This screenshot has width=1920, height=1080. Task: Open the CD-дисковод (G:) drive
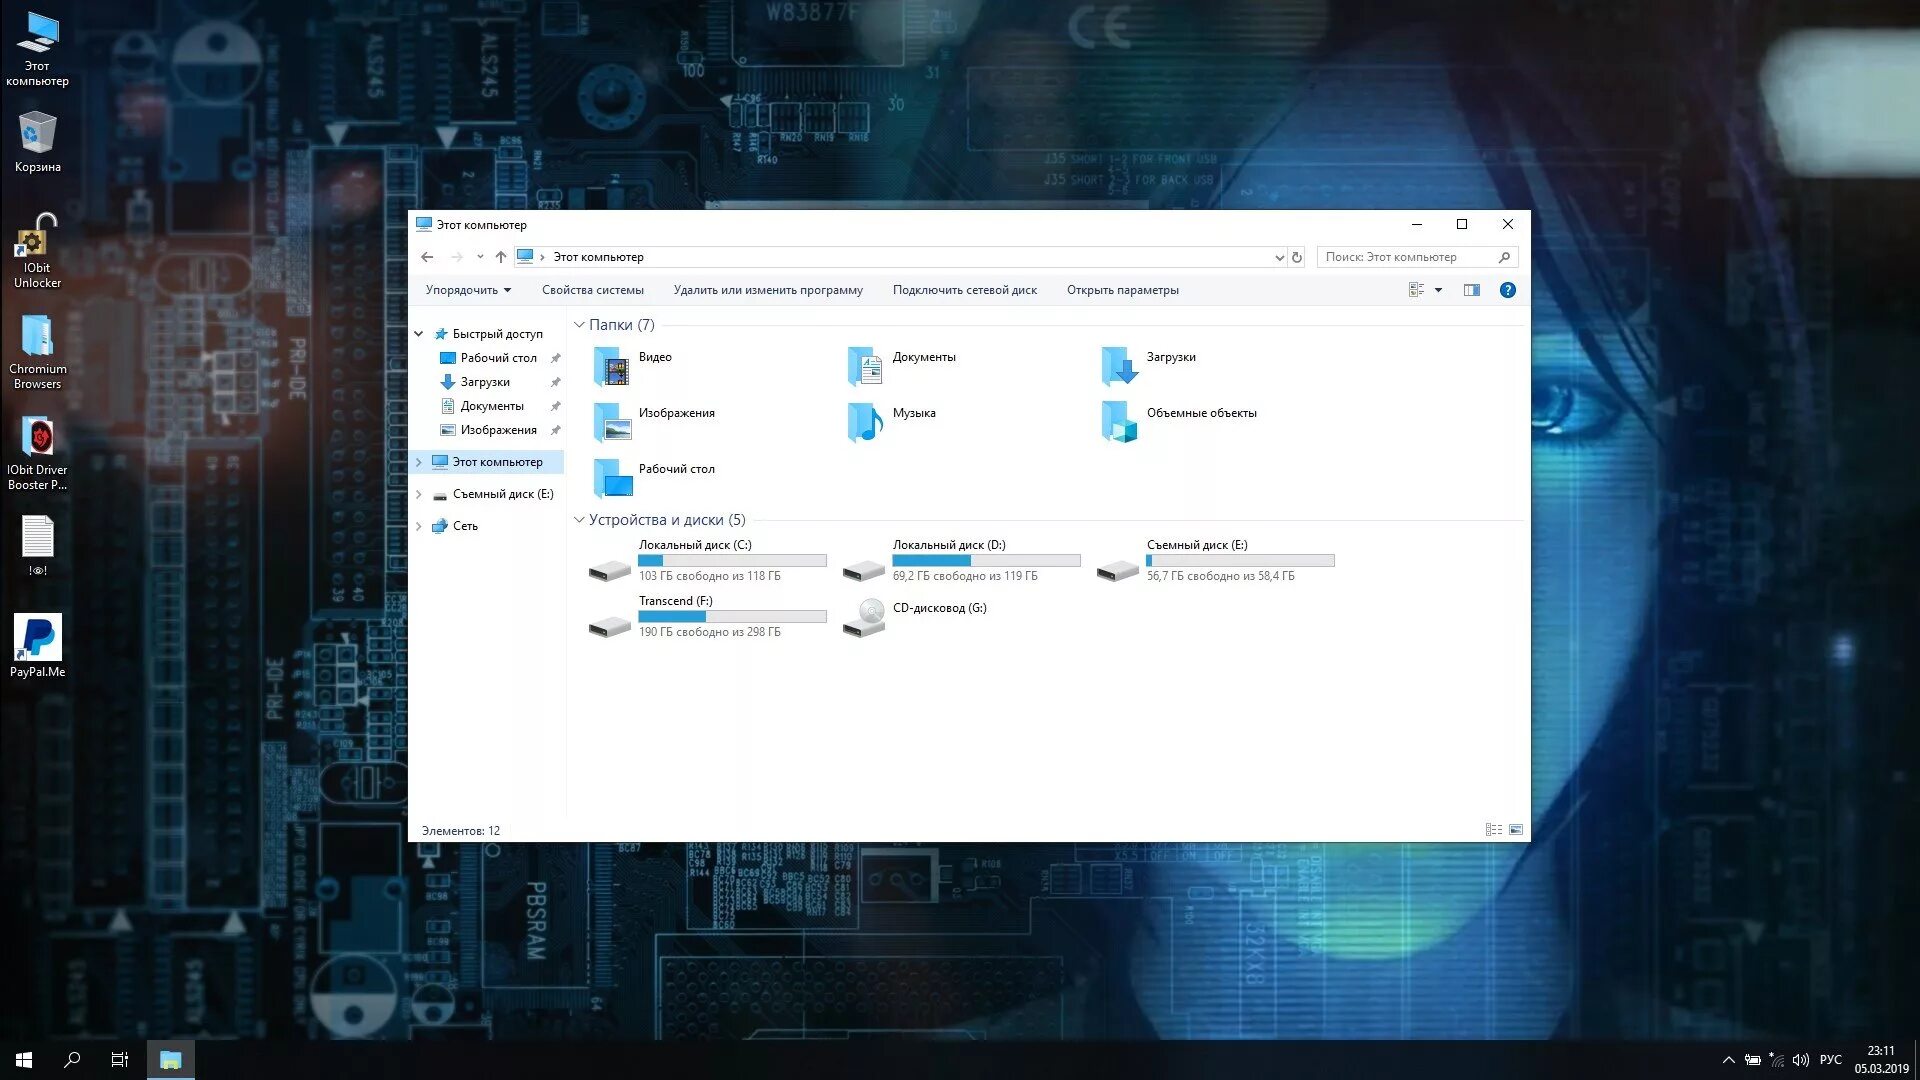pos(938,608)
